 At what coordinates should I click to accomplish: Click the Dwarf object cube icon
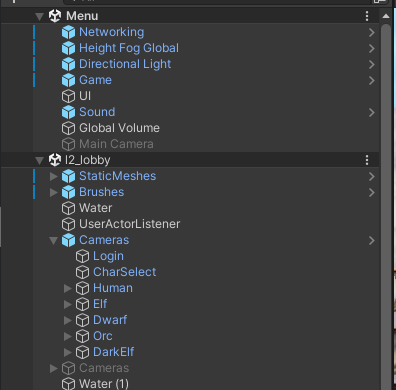(x=82, y=320)
